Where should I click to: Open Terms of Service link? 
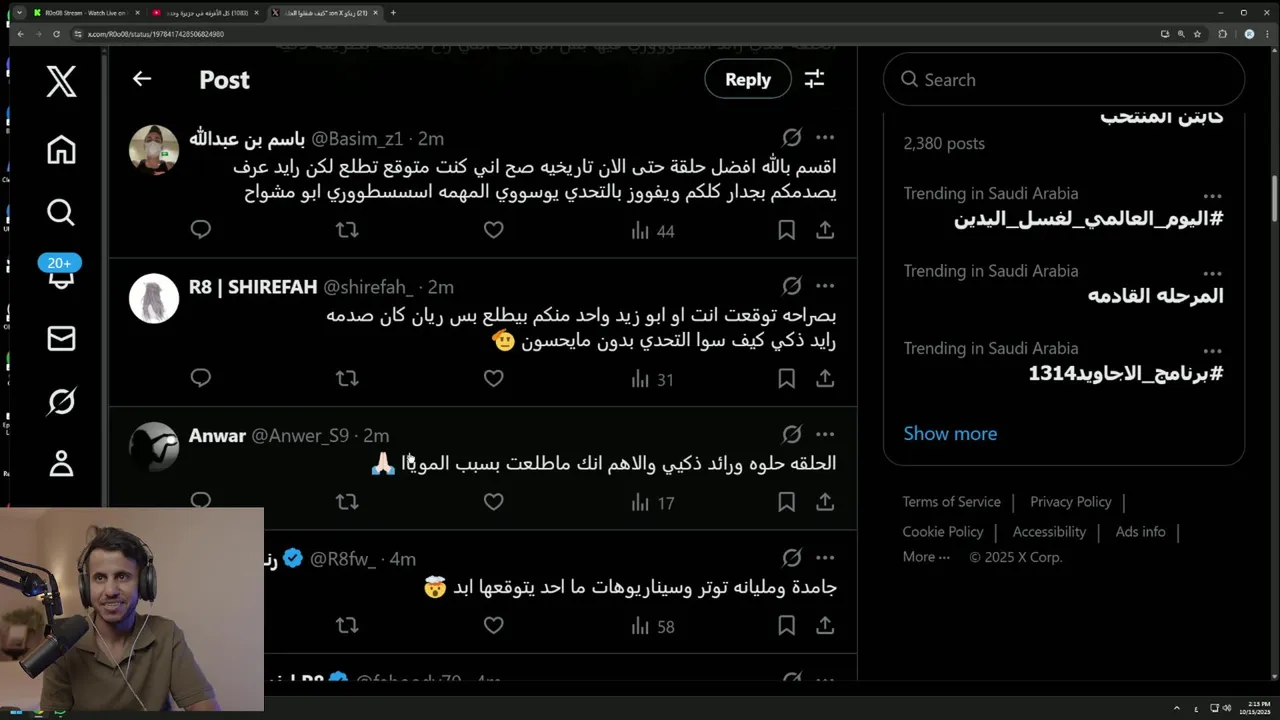951,502
